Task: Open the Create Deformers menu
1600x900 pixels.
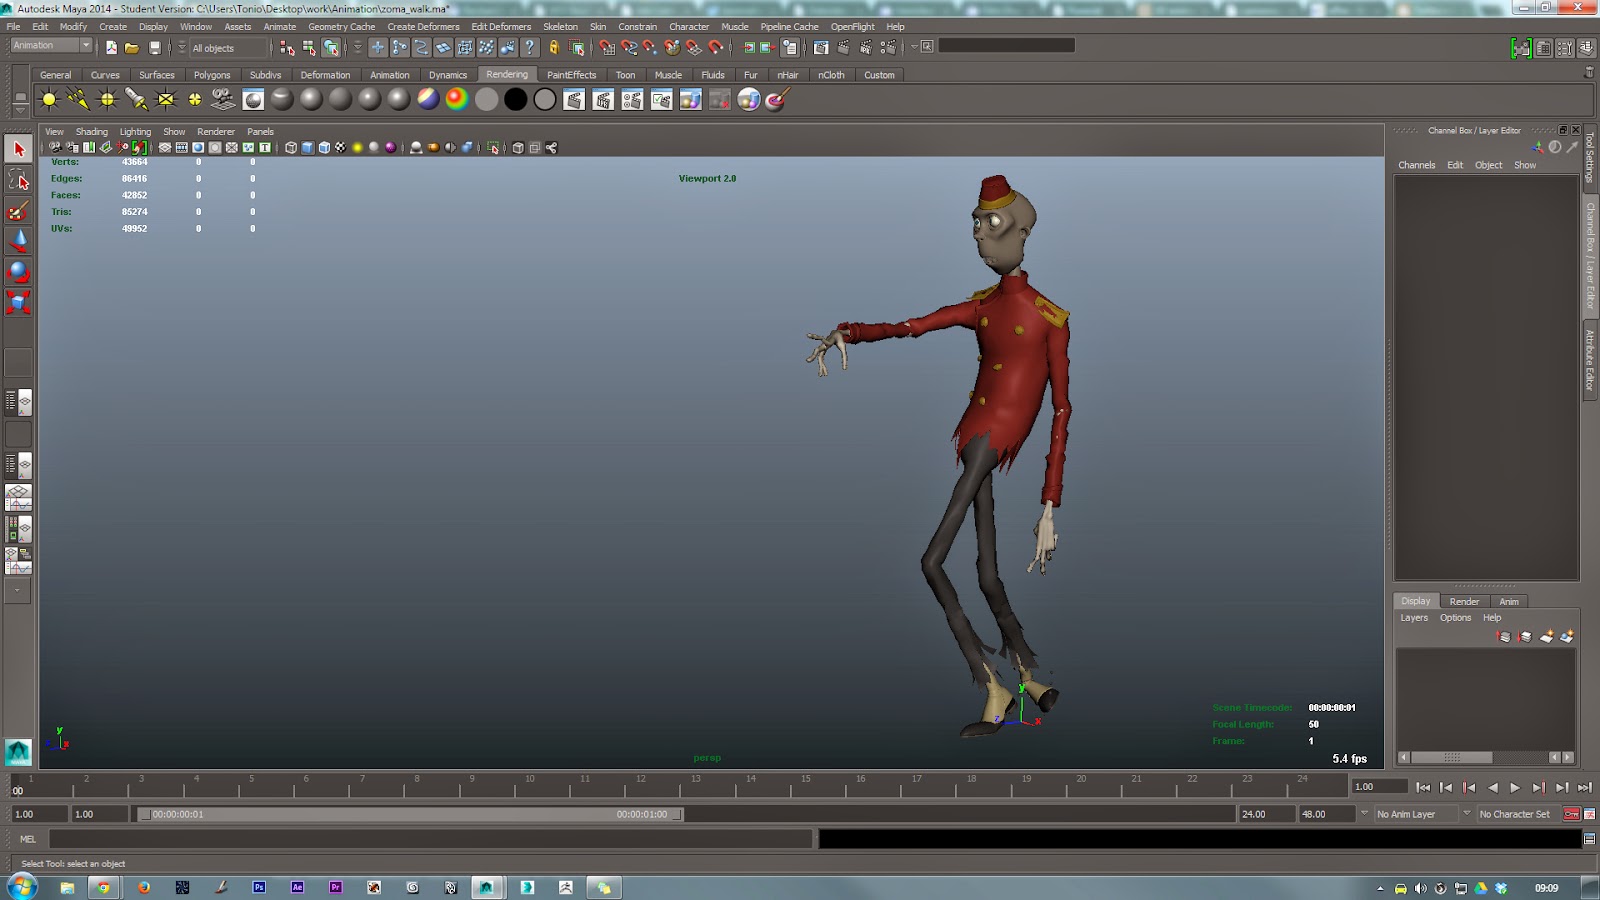Action: (x=423, y=27)
